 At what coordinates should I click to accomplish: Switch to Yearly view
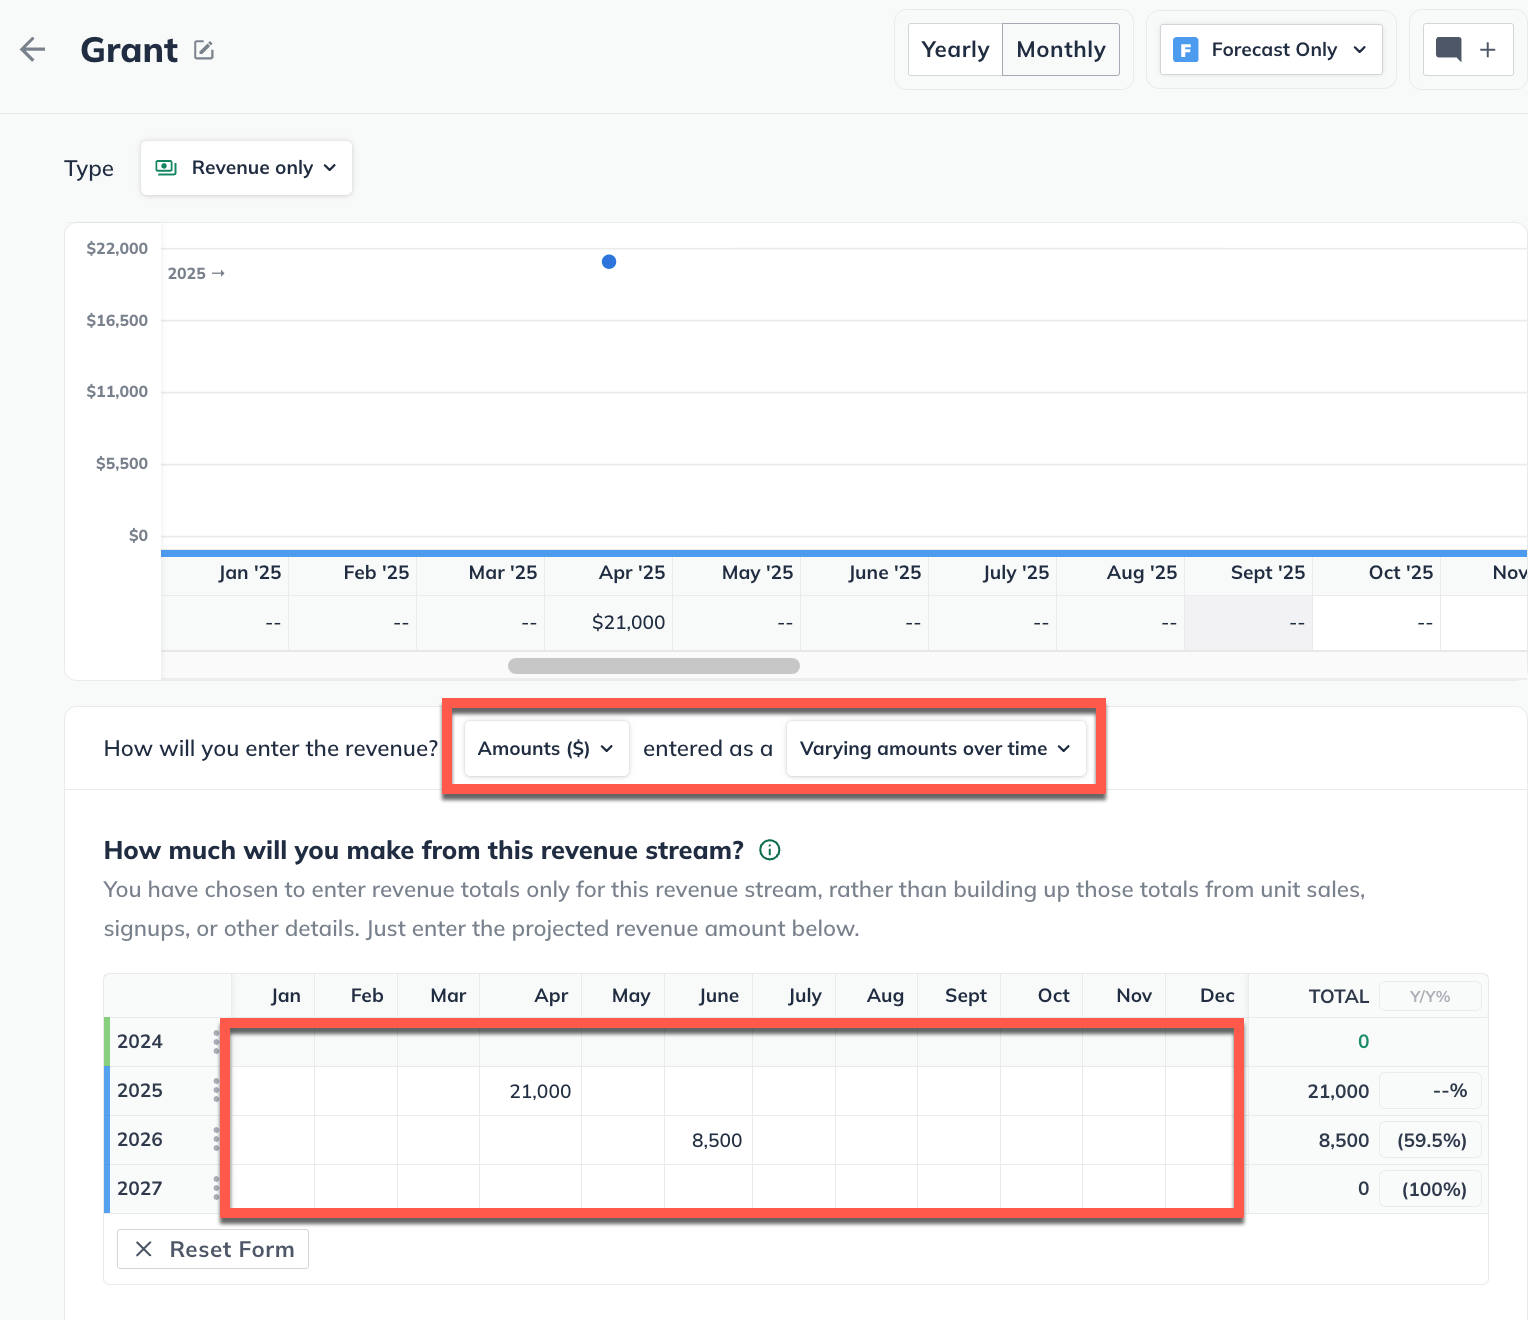point(955,50)
